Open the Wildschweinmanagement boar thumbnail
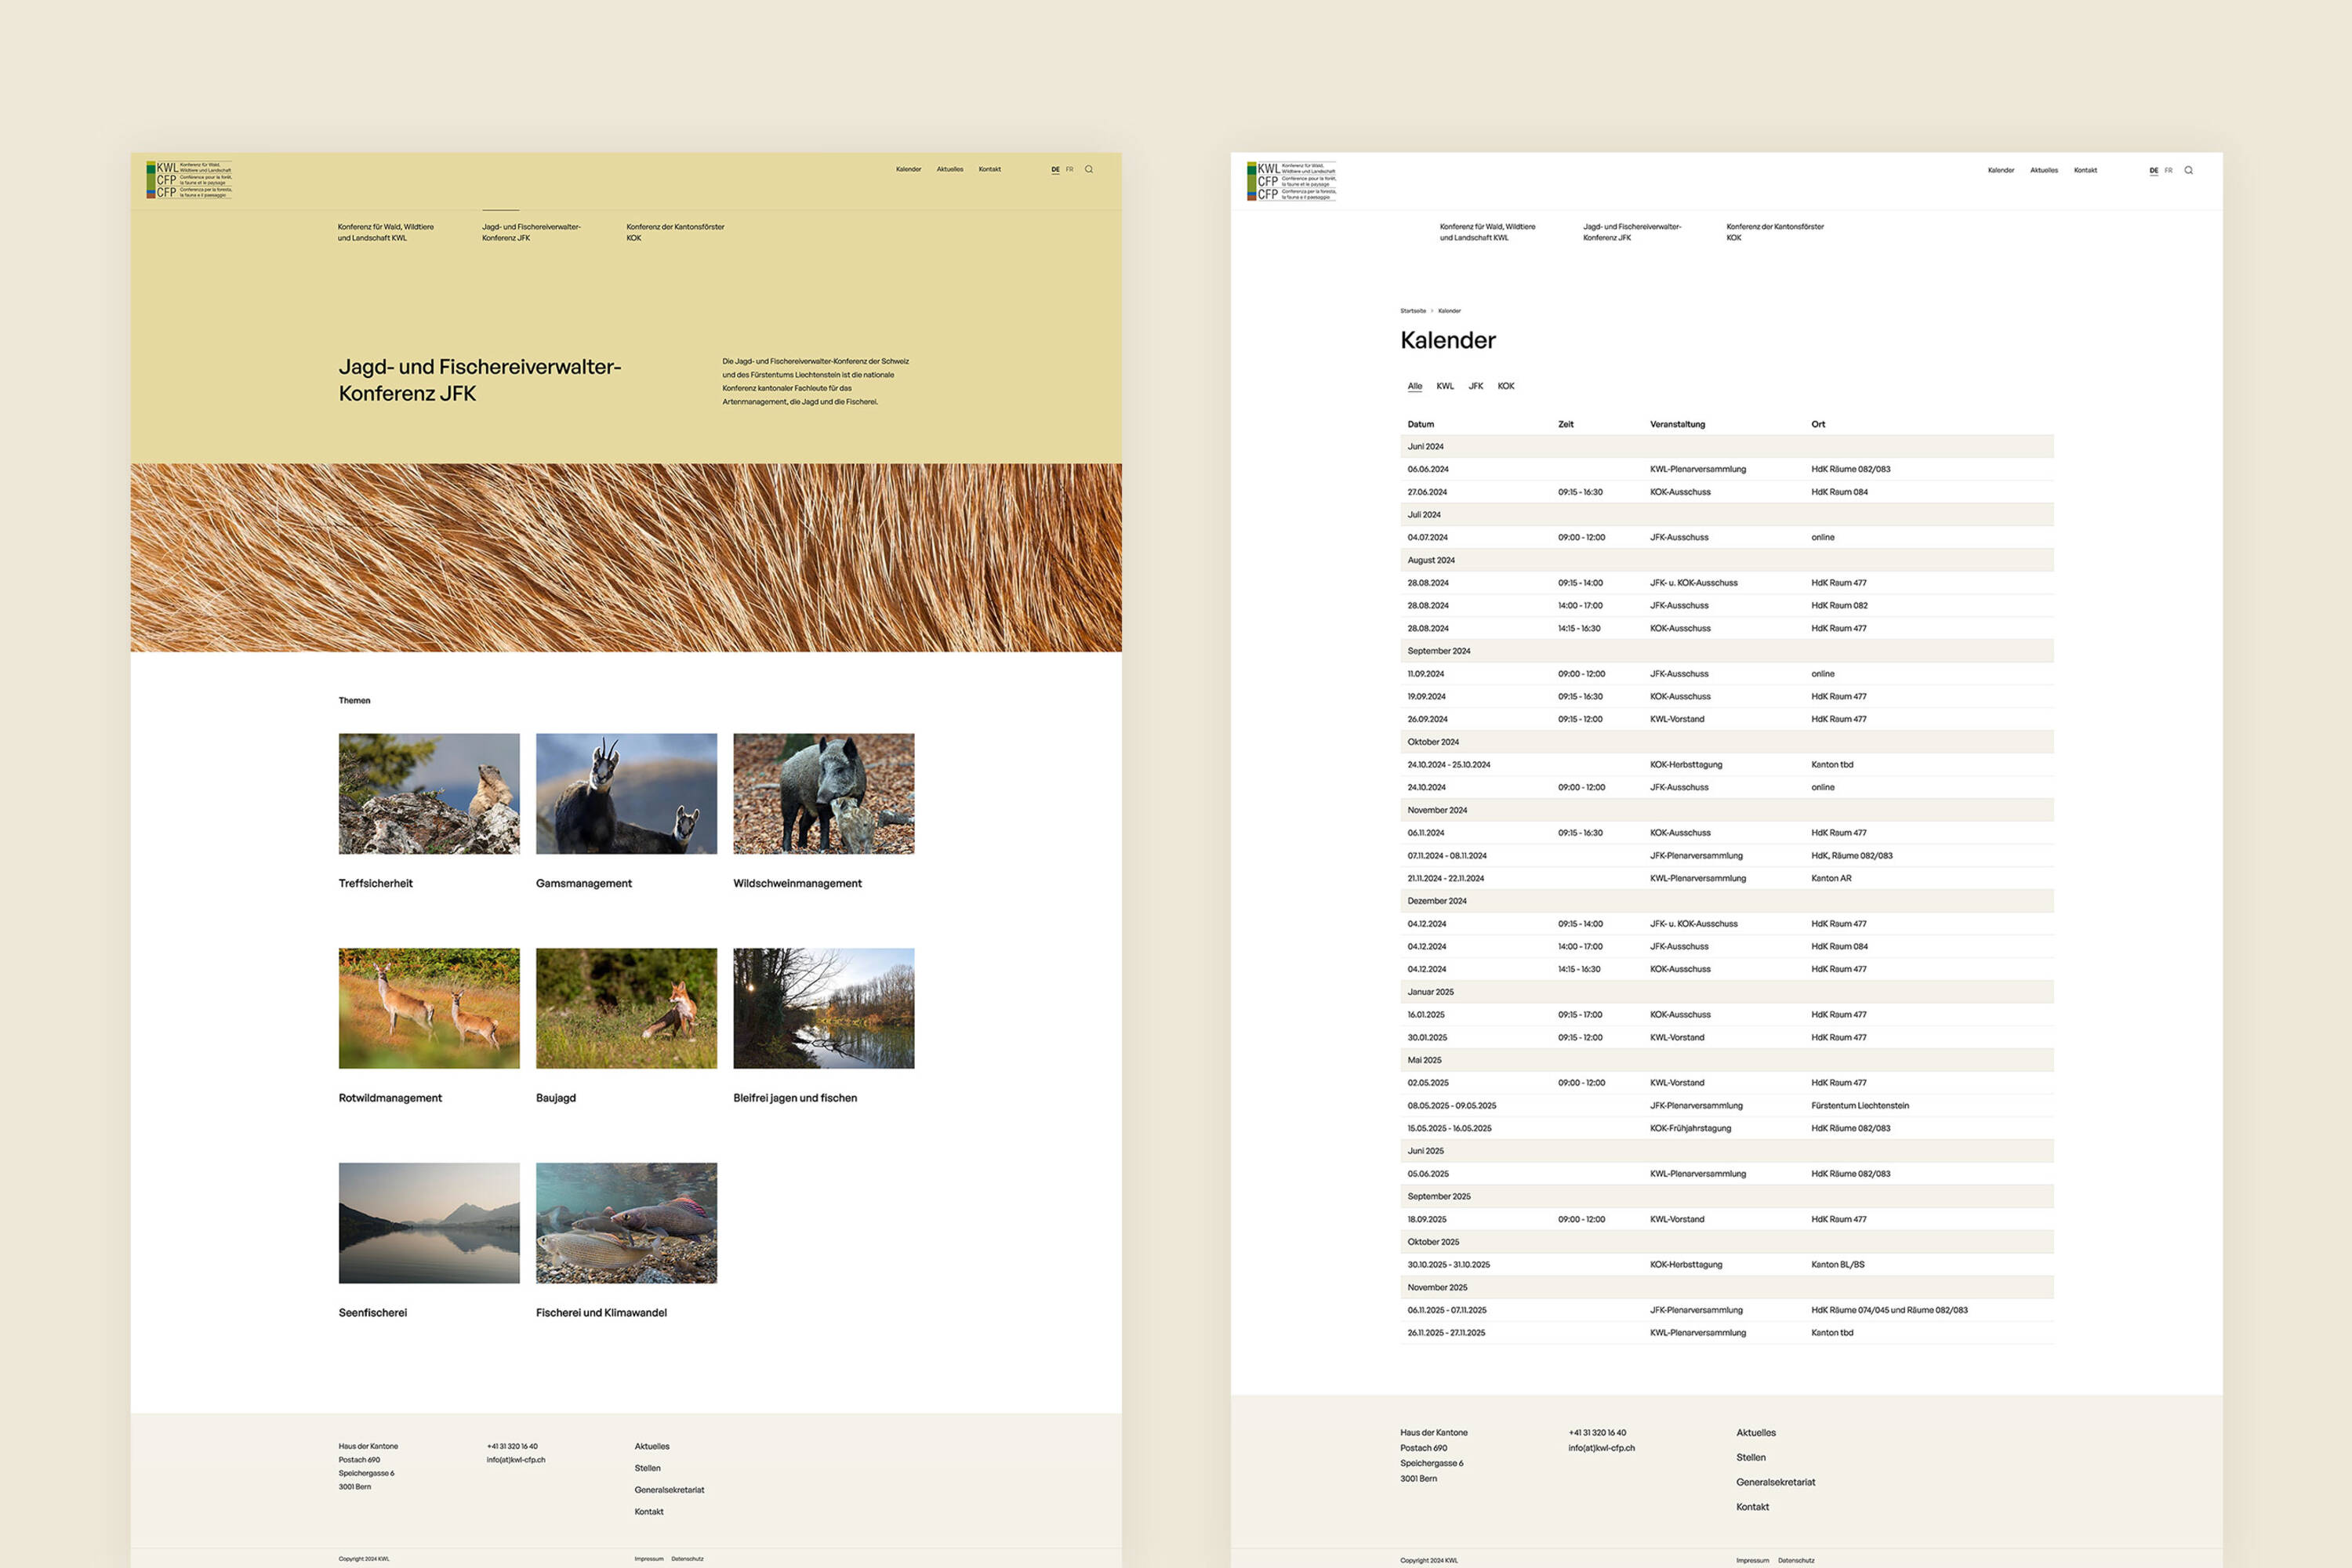The height and width of the screenshot is (1568, 2352). [823, 794]
